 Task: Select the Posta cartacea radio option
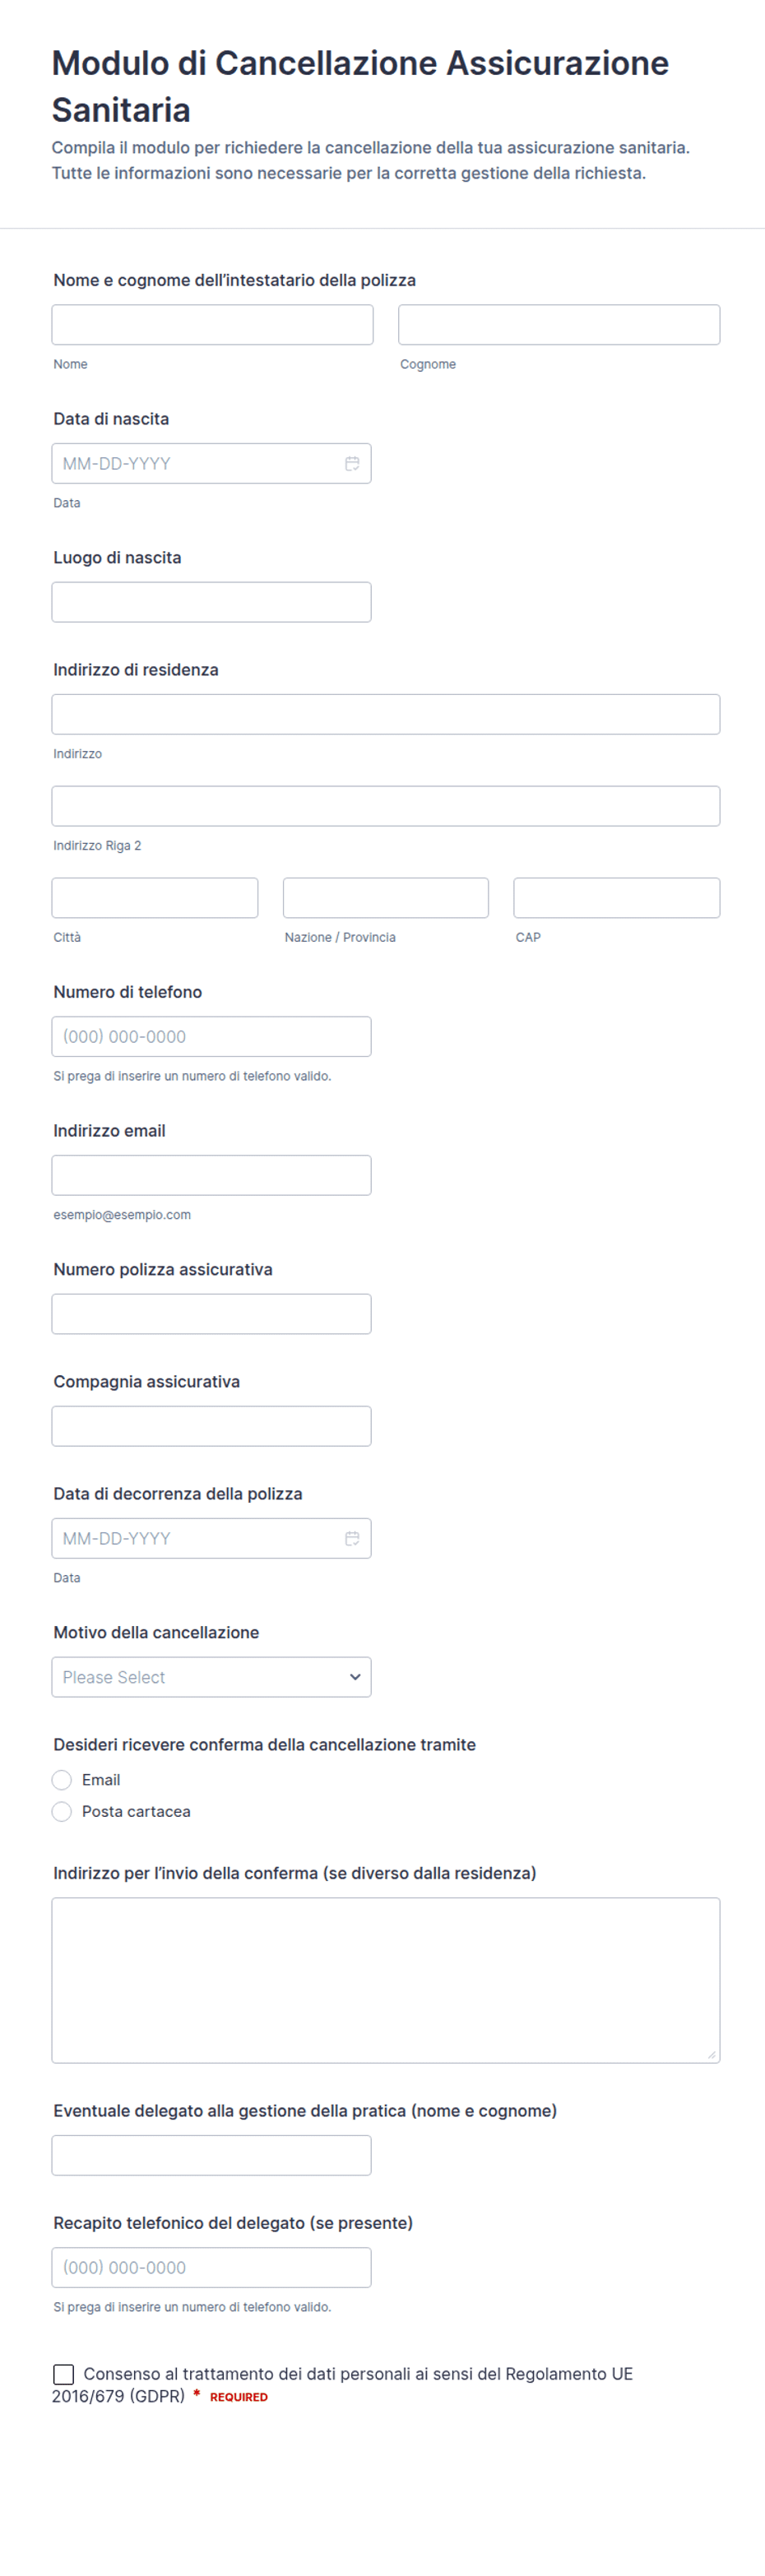coord(62,1811)
